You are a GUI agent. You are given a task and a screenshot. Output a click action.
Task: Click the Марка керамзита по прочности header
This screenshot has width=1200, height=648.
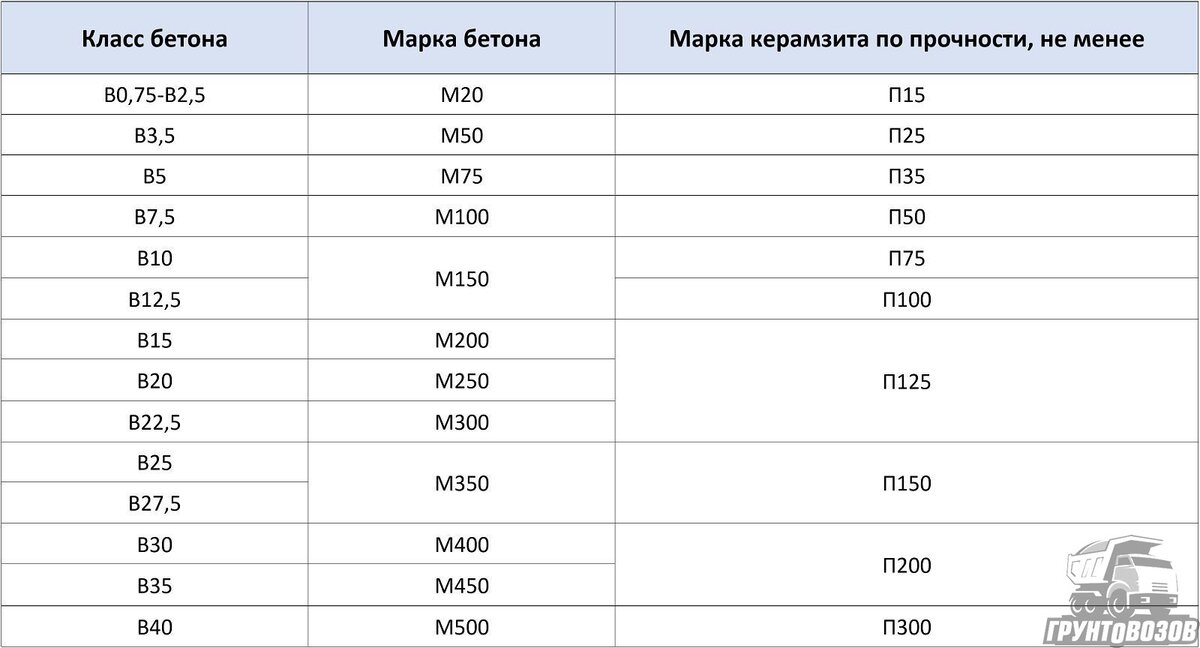[907, 40]
